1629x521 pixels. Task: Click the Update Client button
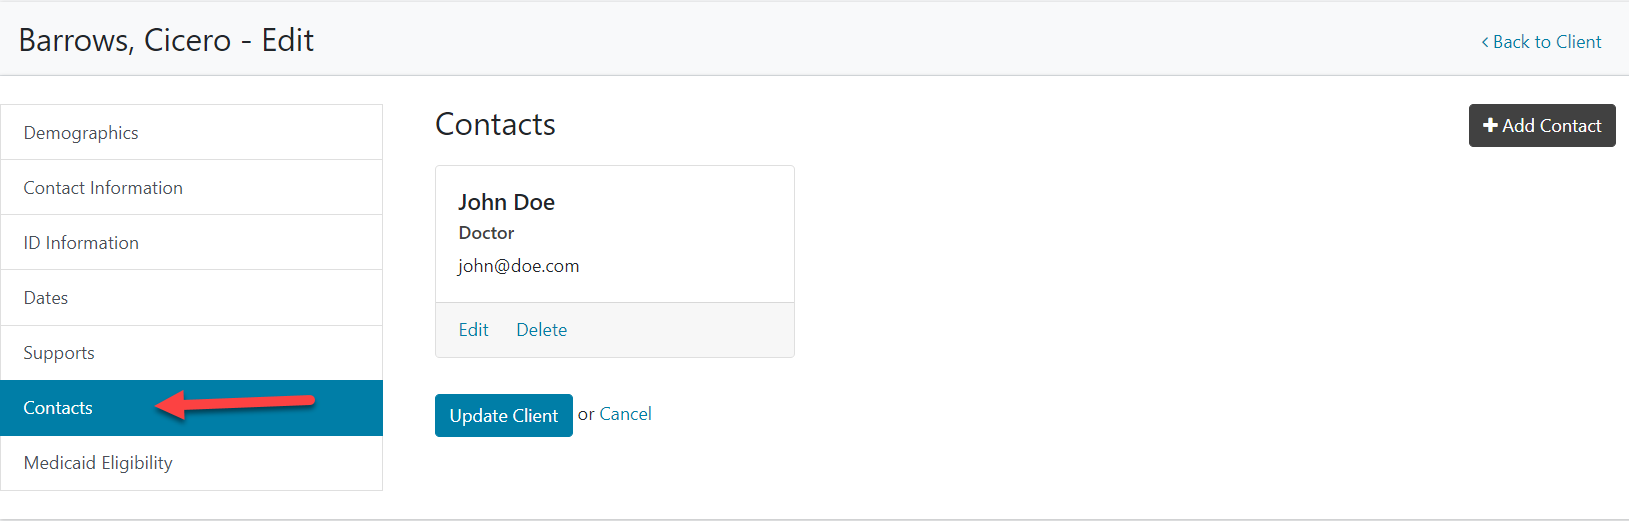pyautogui.click(x=503, y=416)
